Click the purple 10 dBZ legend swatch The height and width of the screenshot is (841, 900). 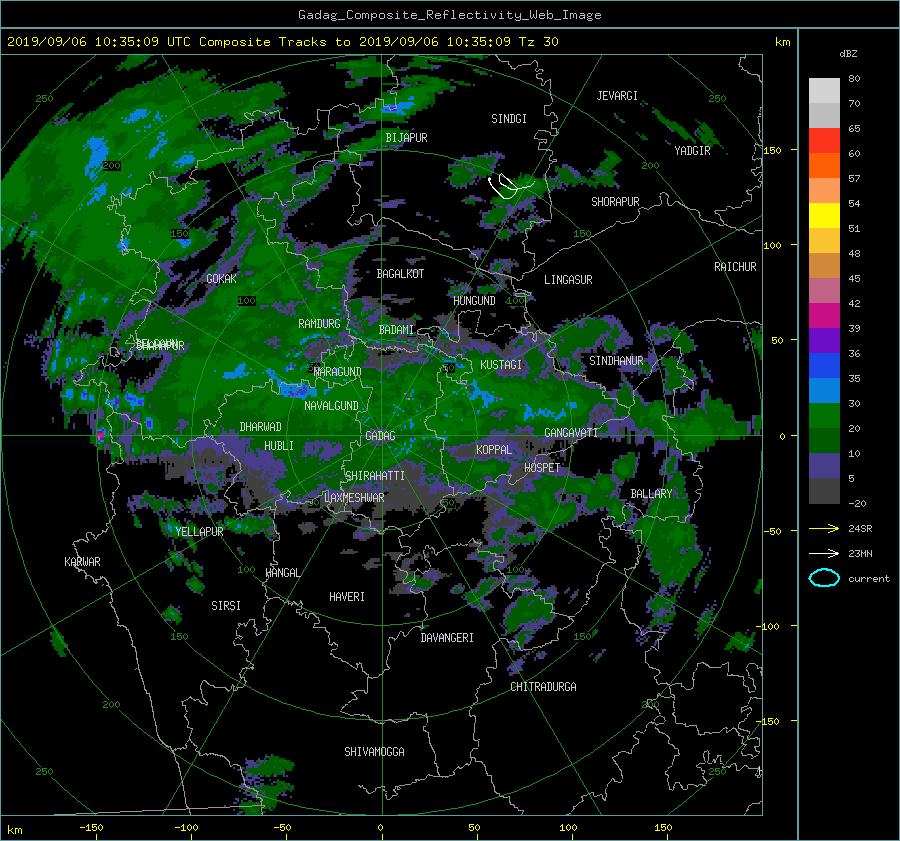pos(824,466)
